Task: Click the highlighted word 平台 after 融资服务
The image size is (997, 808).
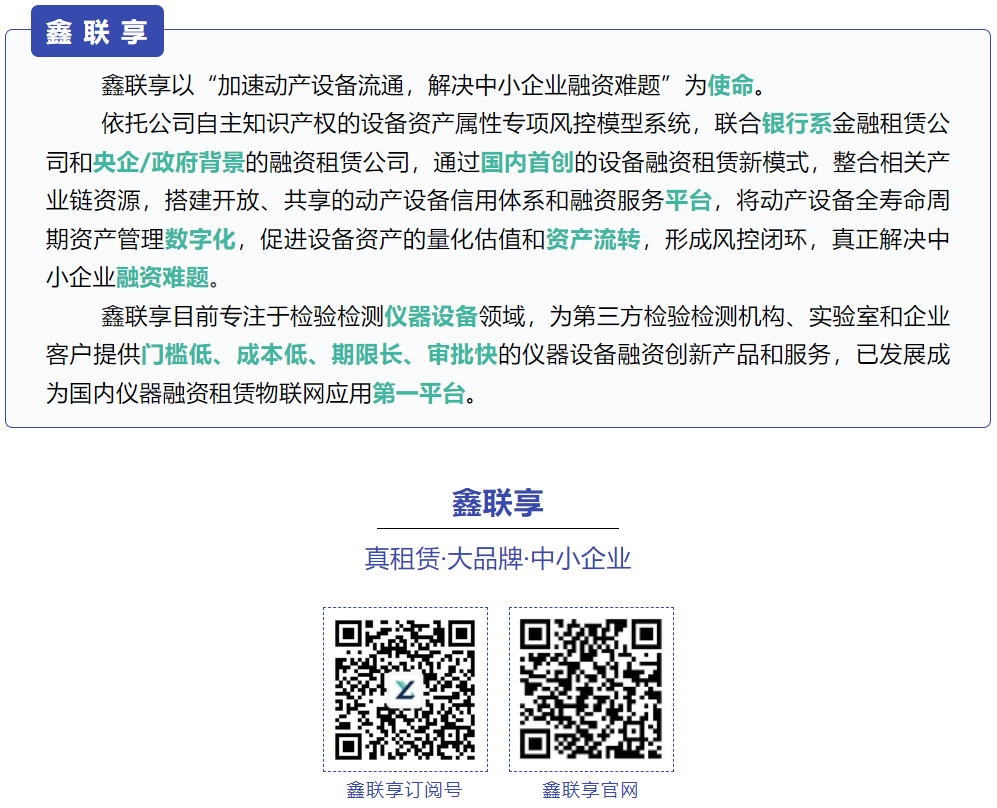Action: [x=689, y=201]
